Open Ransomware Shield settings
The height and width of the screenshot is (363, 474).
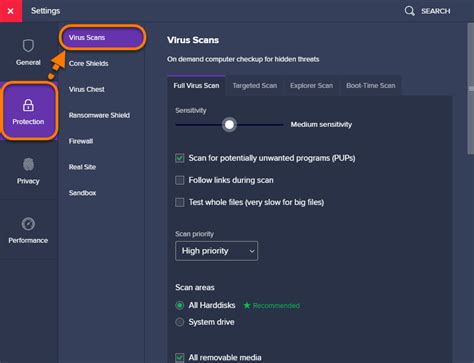click(99, 115)
